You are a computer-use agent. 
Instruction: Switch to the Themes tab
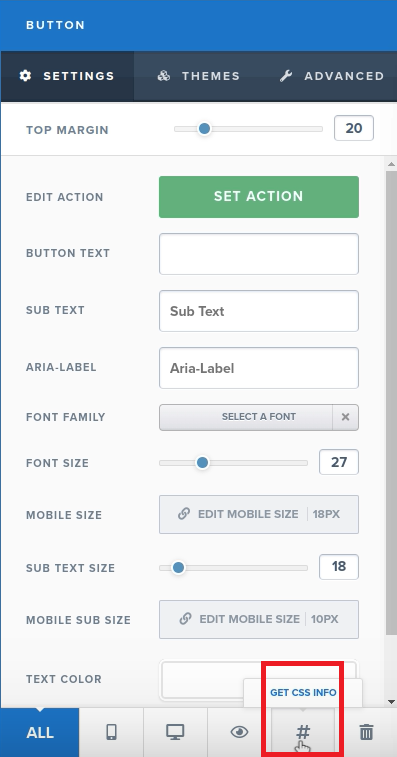pyautogui.click(x=198, y=76)
